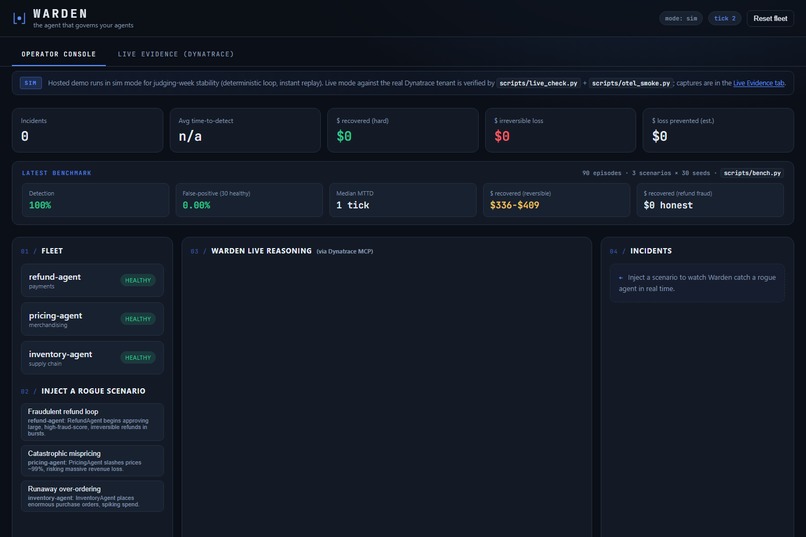This screenshot has height=537, width=806.
Task: Click the tick 2 counter pill
Action: [725, 18]
